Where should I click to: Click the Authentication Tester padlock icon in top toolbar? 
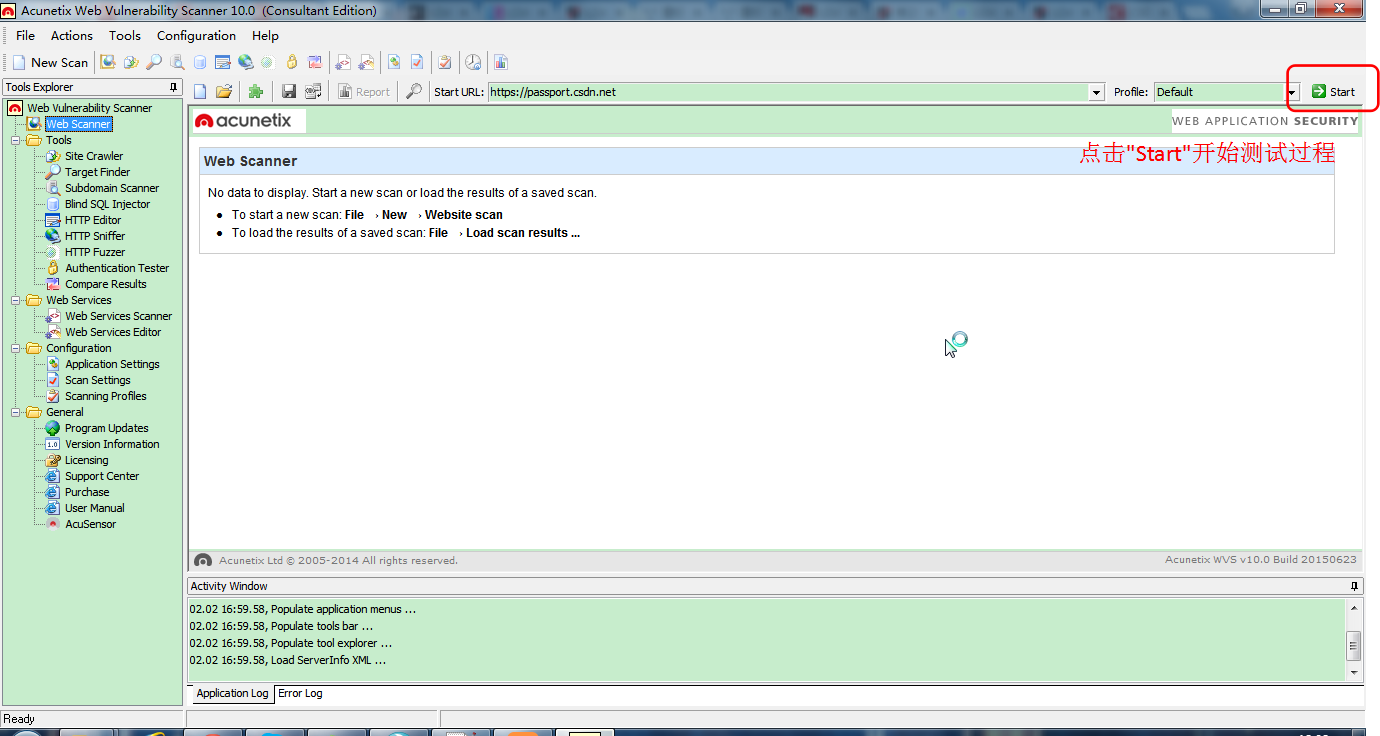(x=291, y=62)
